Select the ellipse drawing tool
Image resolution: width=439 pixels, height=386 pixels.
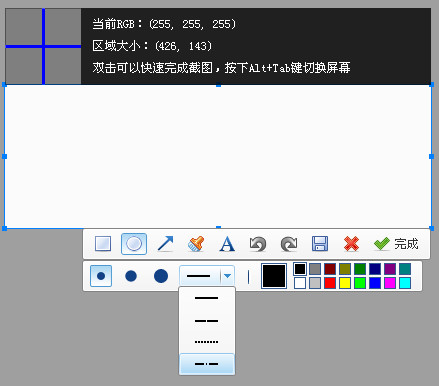tap(134, 244)
